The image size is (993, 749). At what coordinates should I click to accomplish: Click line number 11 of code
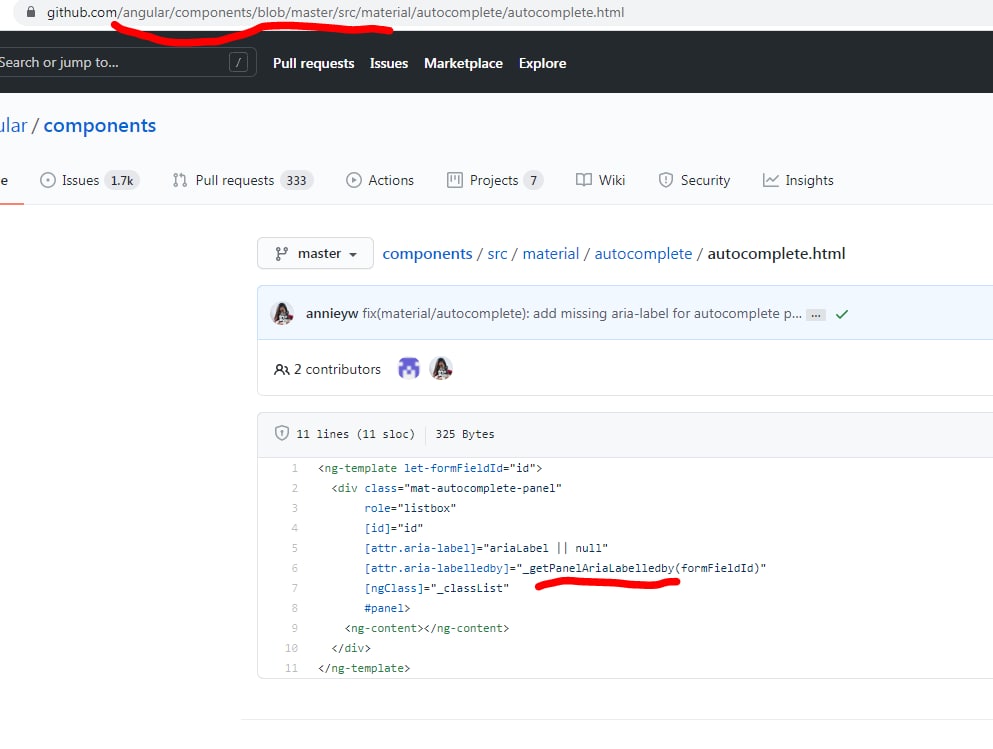point(291,669)
